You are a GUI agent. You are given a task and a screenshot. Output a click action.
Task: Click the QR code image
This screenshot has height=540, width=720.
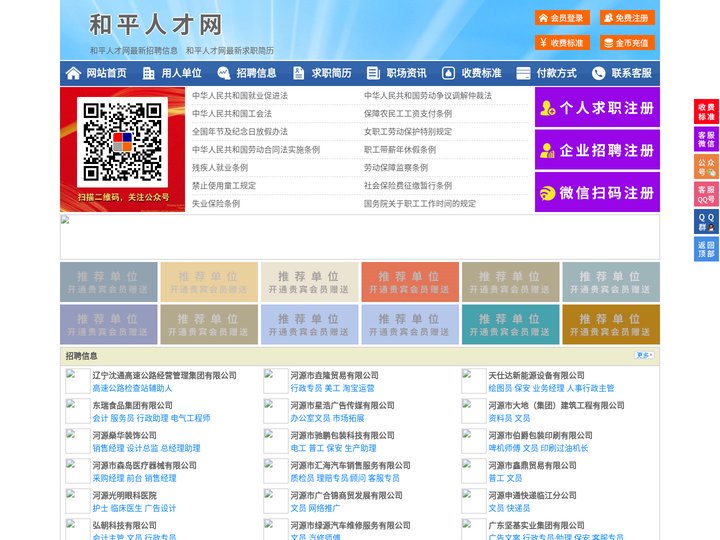tap(122, 142)
